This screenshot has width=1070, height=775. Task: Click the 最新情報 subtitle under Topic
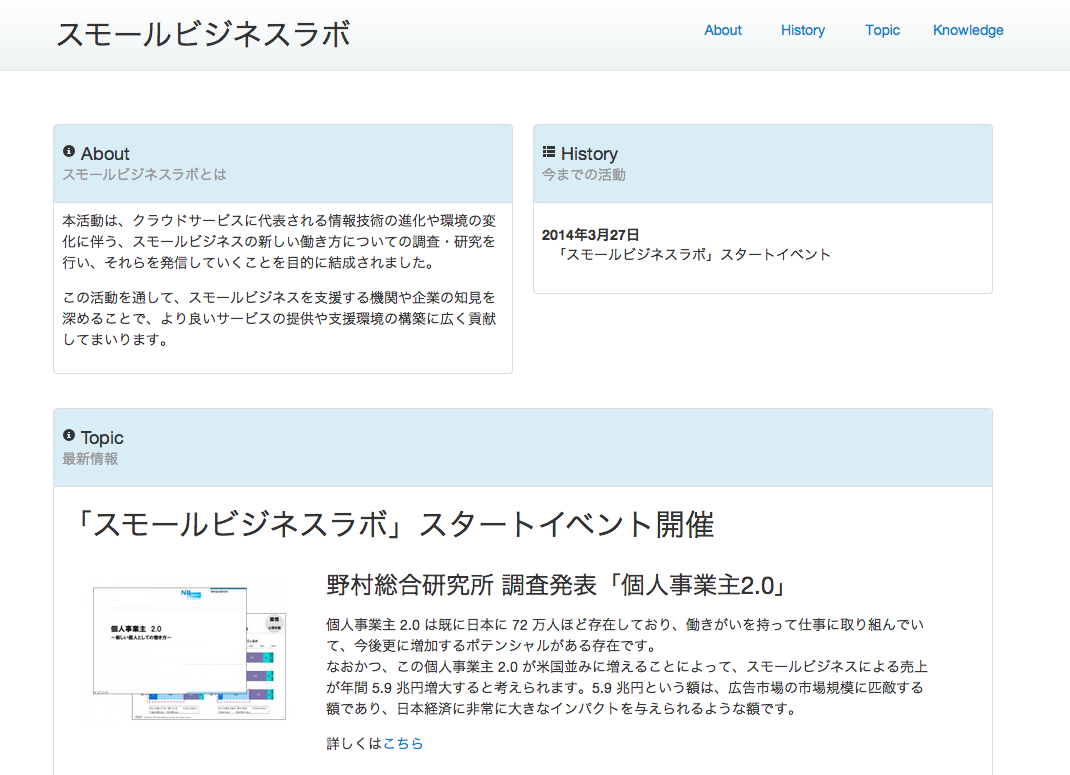[x=90, y=459]
